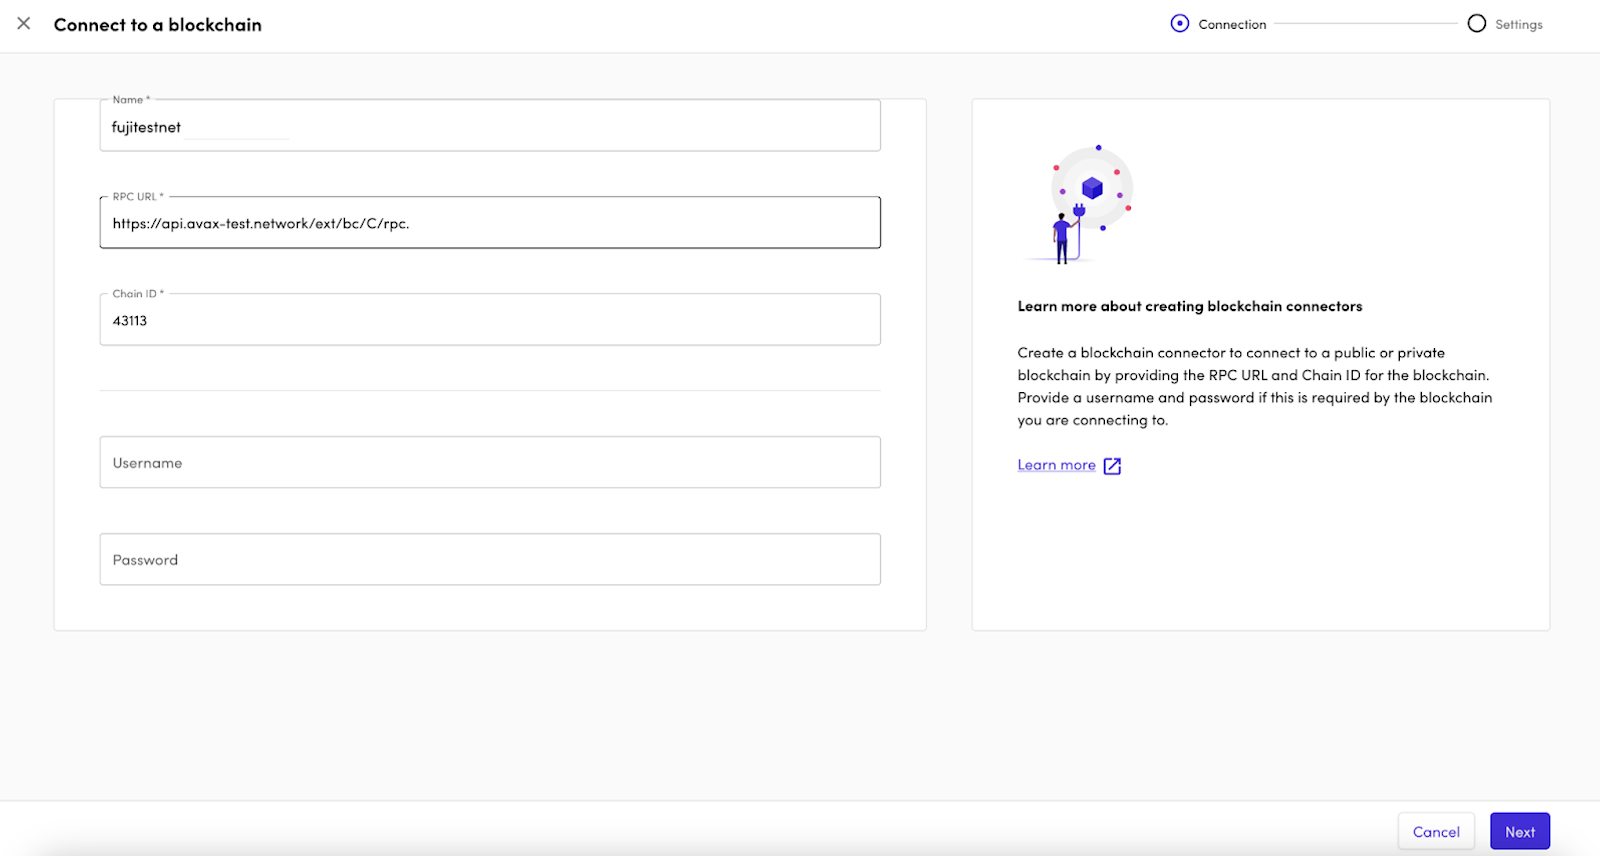Viewport: 1600px width, 856px height.
Task: Click the person holding a plug illustration
Action: click(x=1064, y=238)
